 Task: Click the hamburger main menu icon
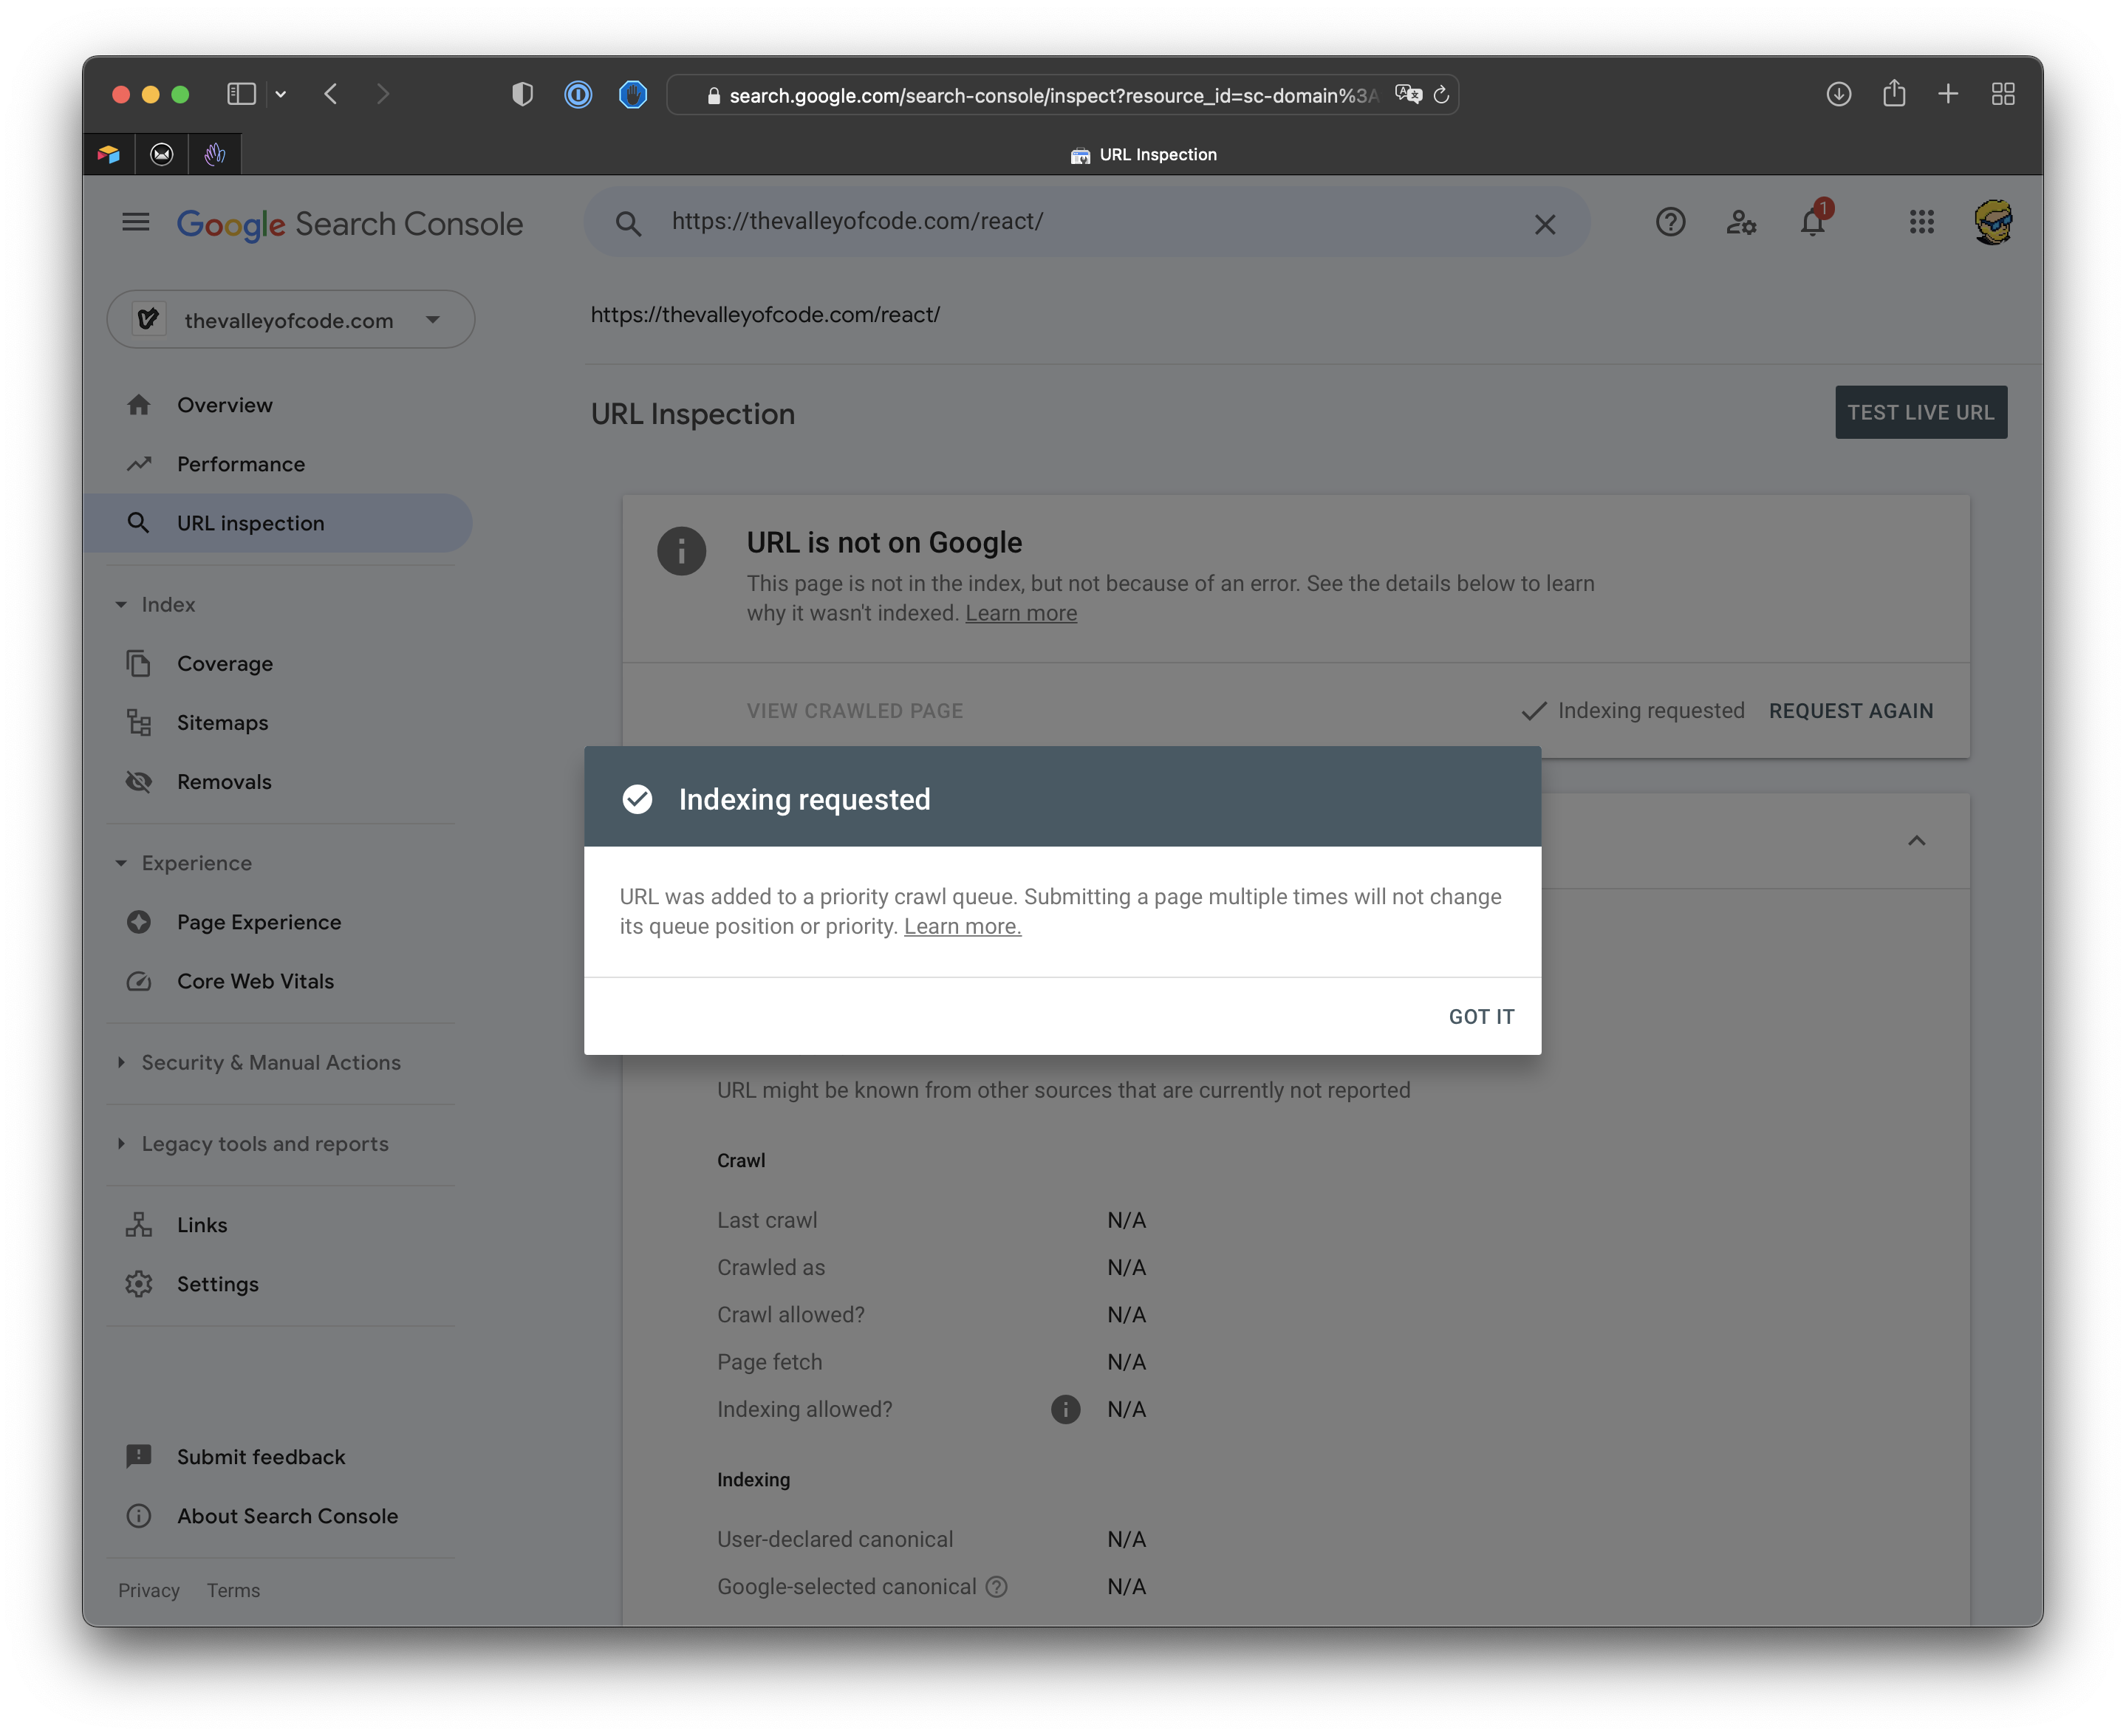[x=136, y=222]
